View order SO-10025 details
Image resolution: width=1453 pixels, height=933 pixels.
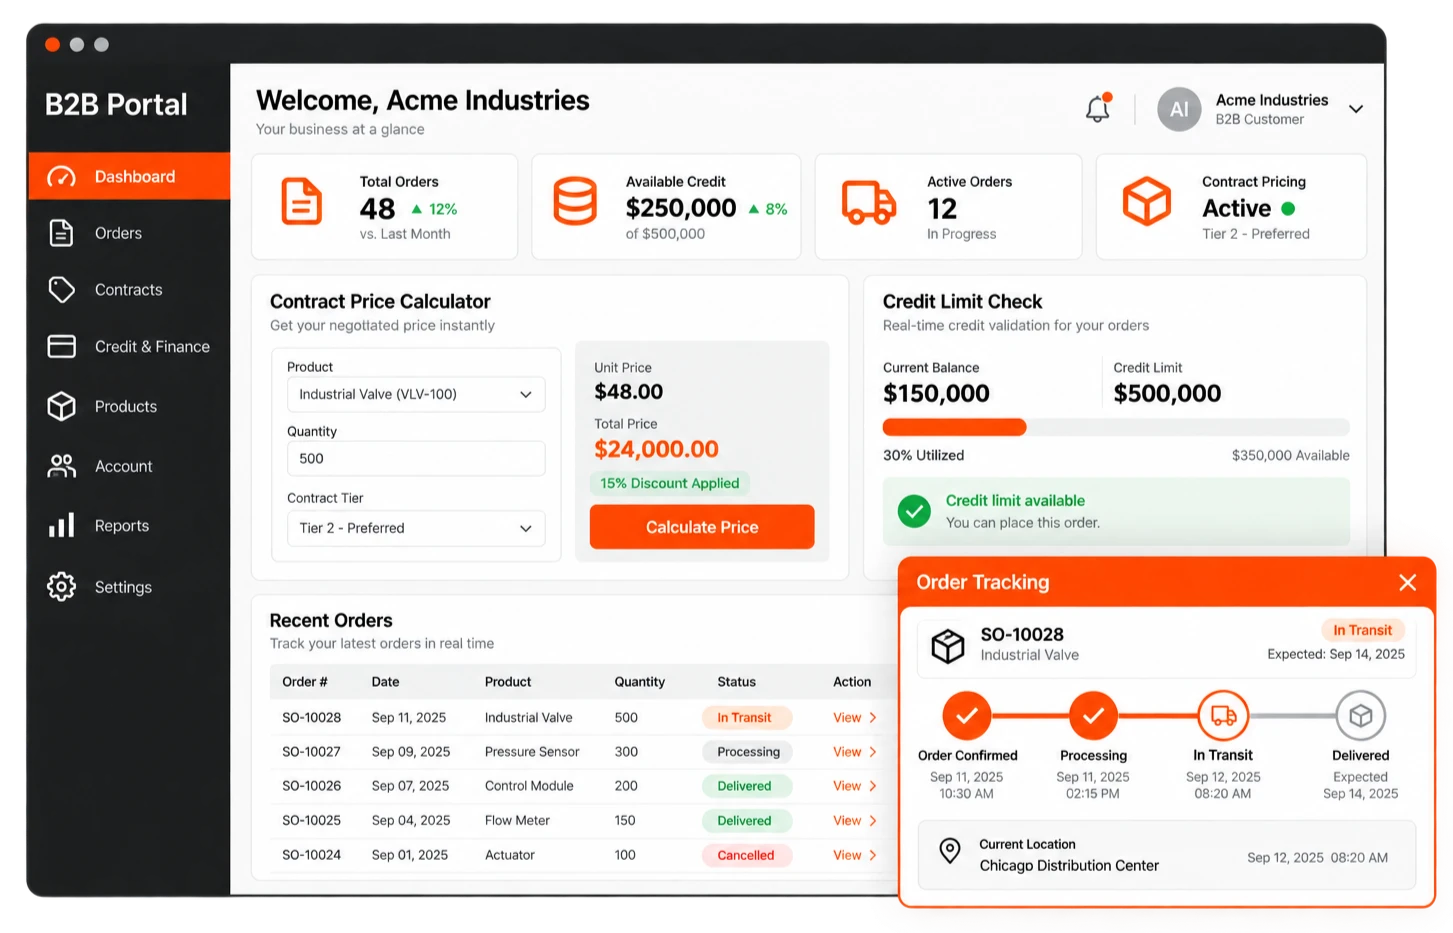click(855, 821)
